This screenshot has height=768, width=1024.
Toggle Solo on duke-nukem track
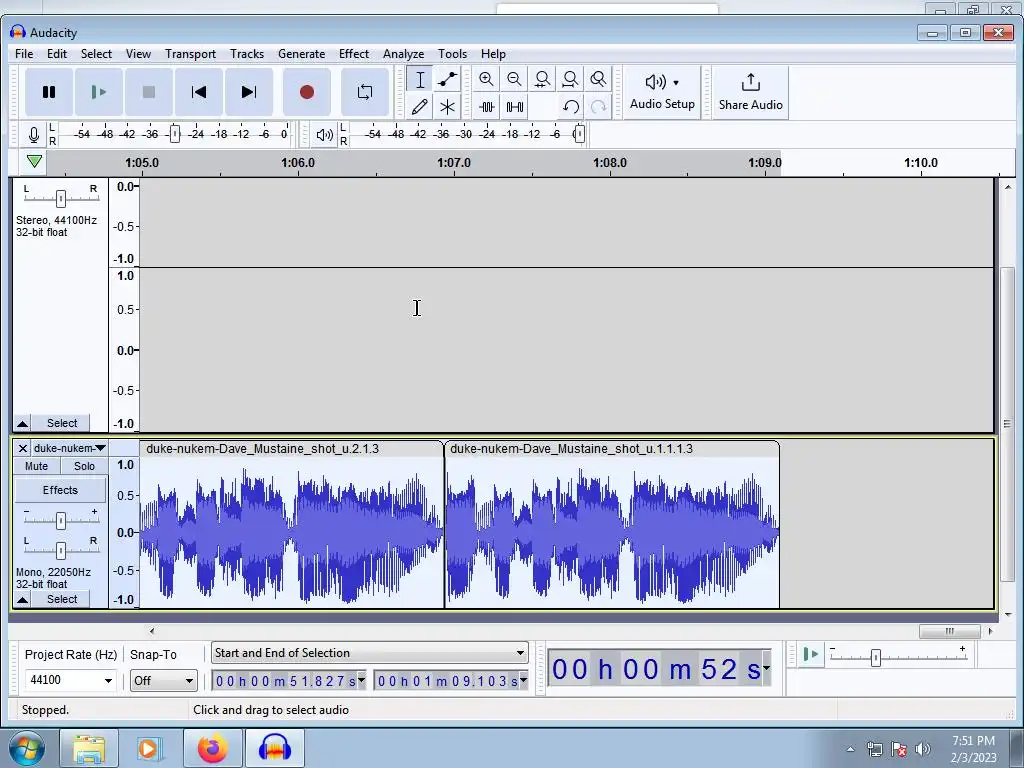tap(84, 466)
